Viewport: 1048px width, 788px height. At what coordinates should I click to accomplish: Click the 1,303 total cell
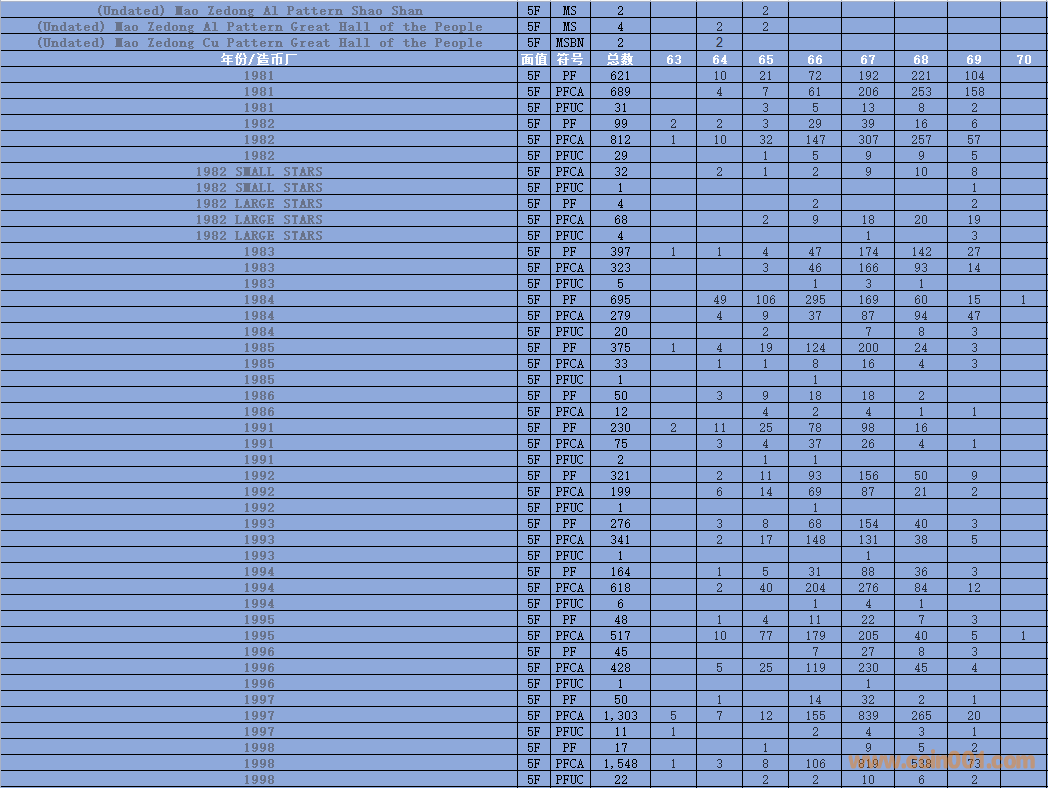coord(620,715)
